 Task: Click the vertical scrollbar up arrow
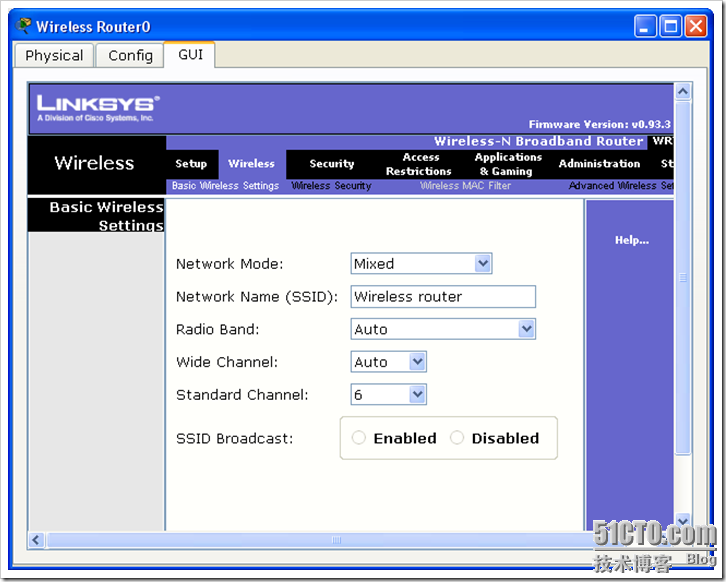click(682, 92)
